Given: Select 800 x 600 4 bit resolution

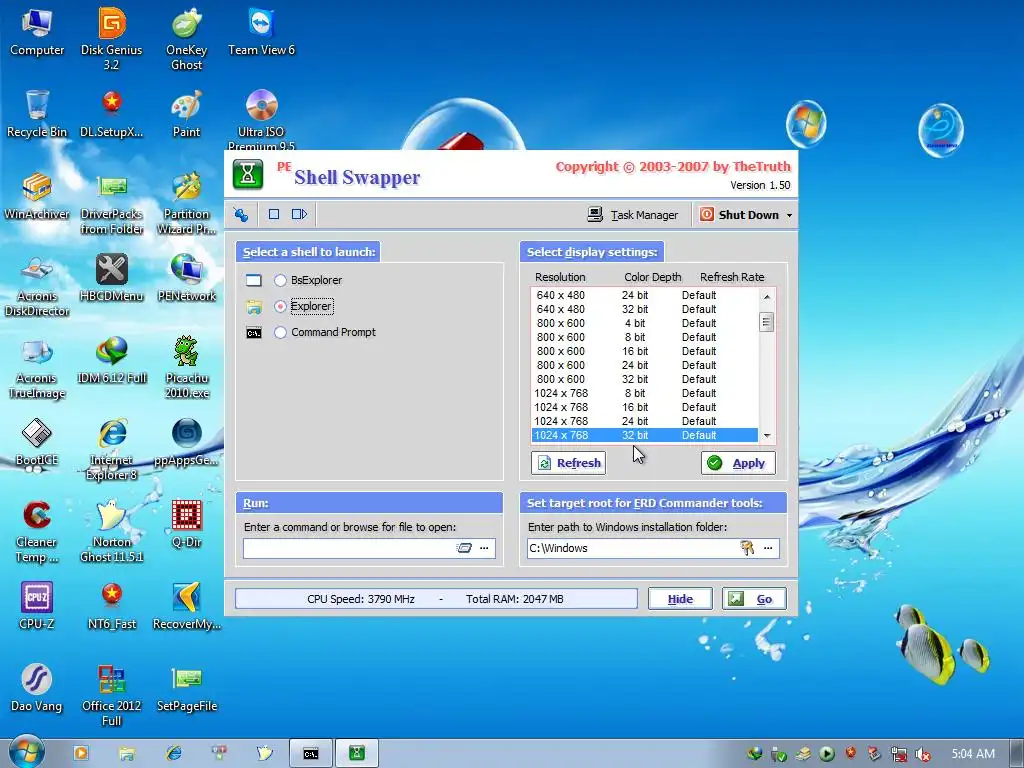Looking at the screenshot, I should pos(645,323).
